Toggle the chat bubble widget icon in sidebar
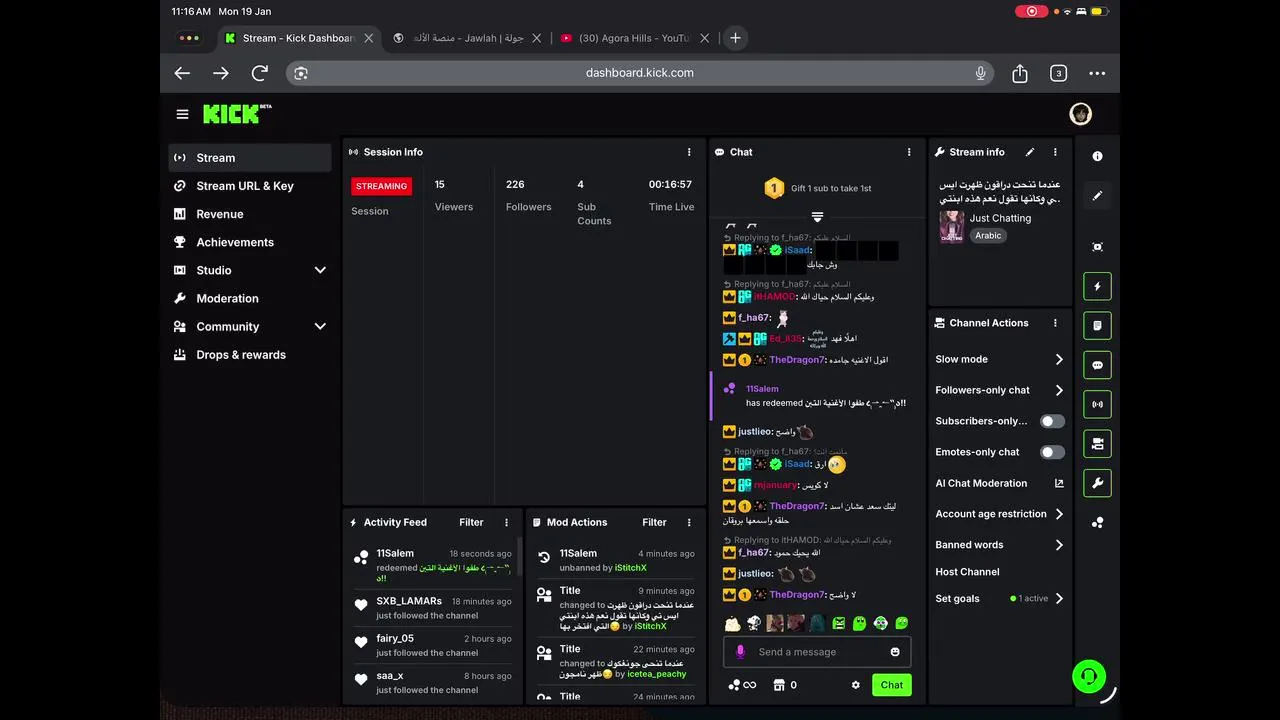Viewport: 1280px width, 720px height. [x=1097, y=365]
